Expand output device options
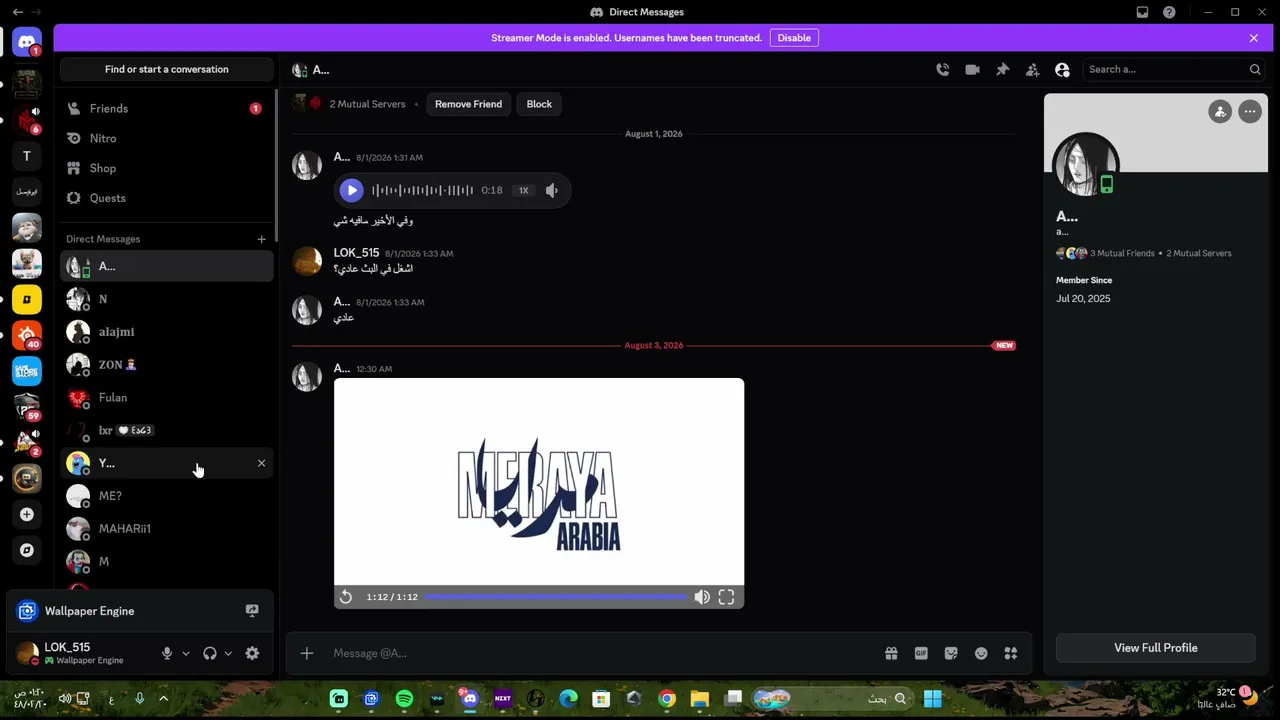This screenshot has height=720, width=1280. (228, 653)
